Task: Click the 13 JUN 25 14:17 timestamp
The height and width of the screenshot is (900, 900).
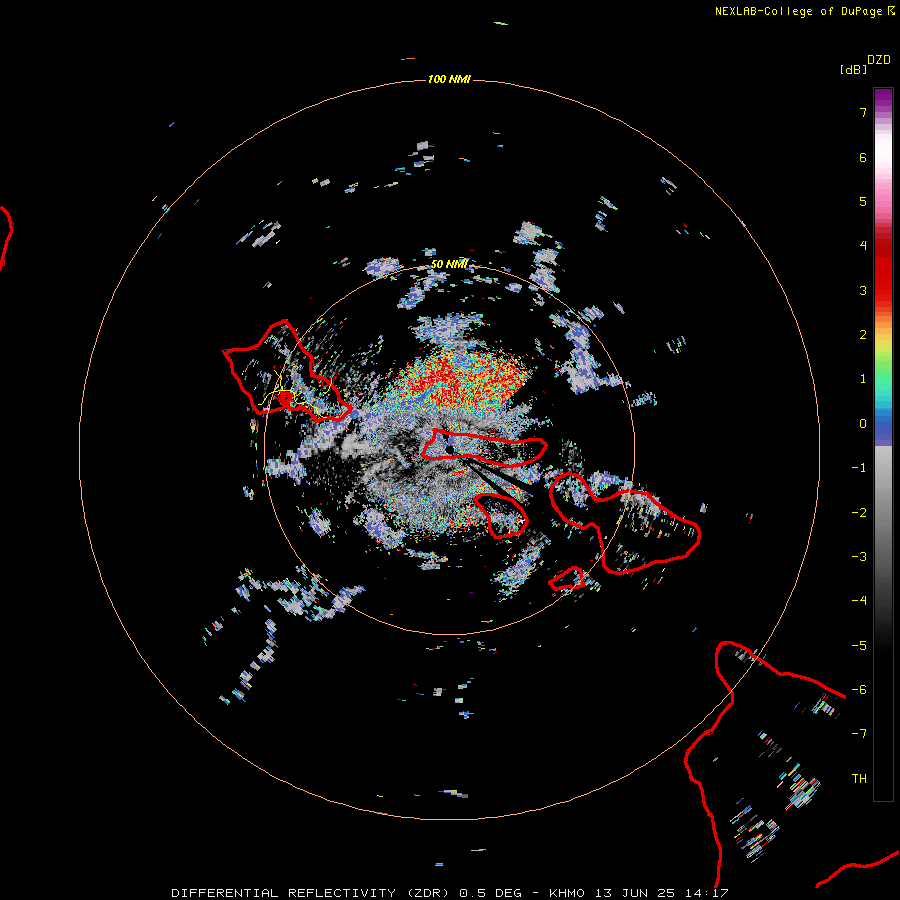Action: 661,893
